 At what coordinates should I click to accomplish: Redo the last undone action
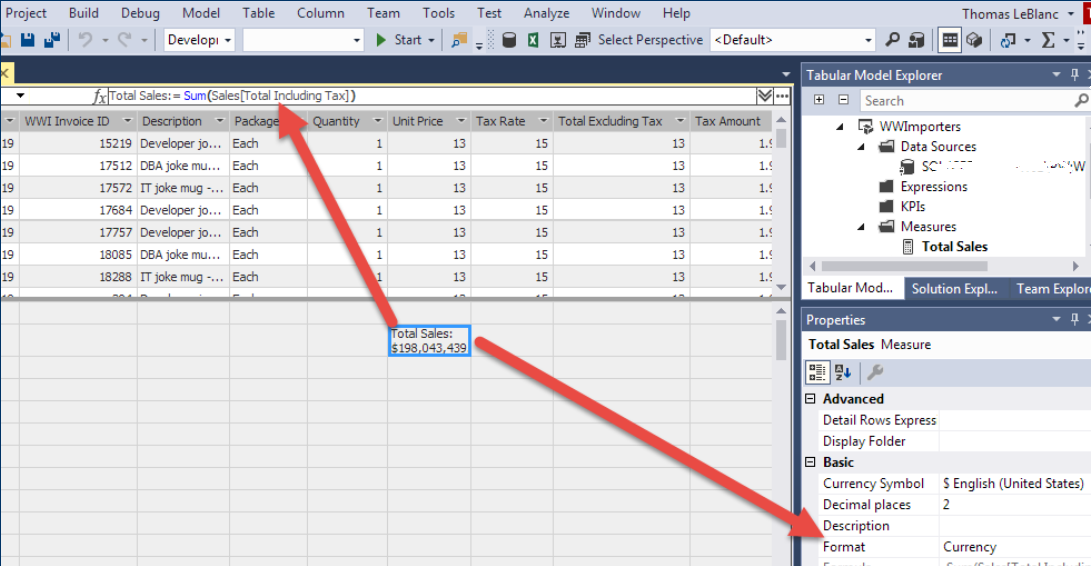[125, 40]
